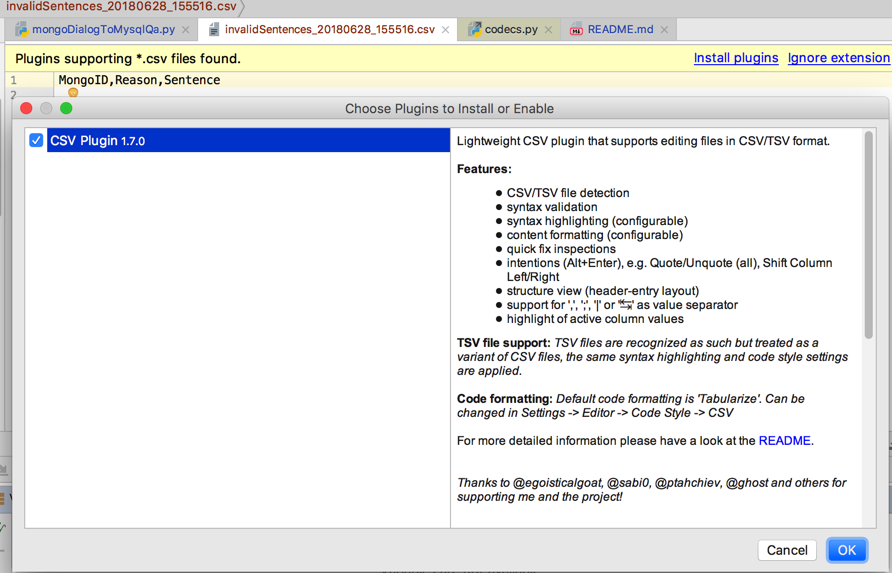
Task: Click the Install plugins link
Action: click(736, 58)
